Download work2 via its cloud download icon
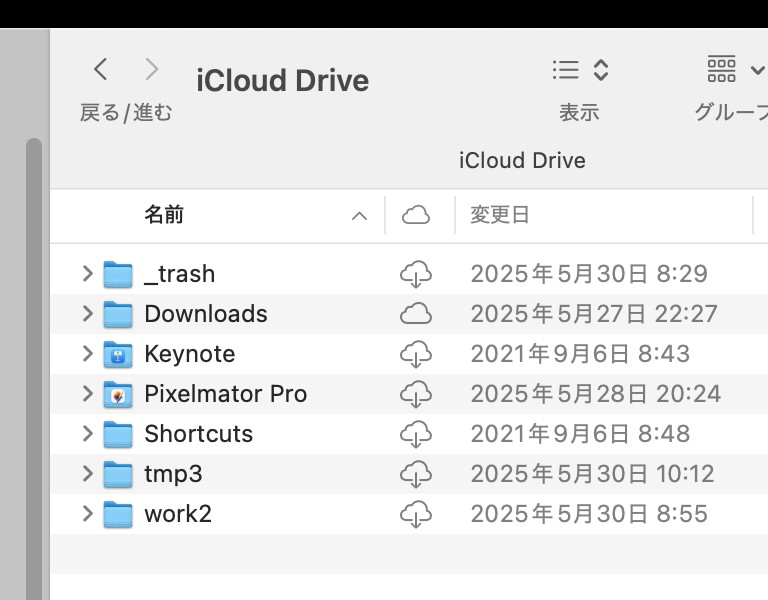The height and width of the screenshot is (600, 768). point(416,515)
